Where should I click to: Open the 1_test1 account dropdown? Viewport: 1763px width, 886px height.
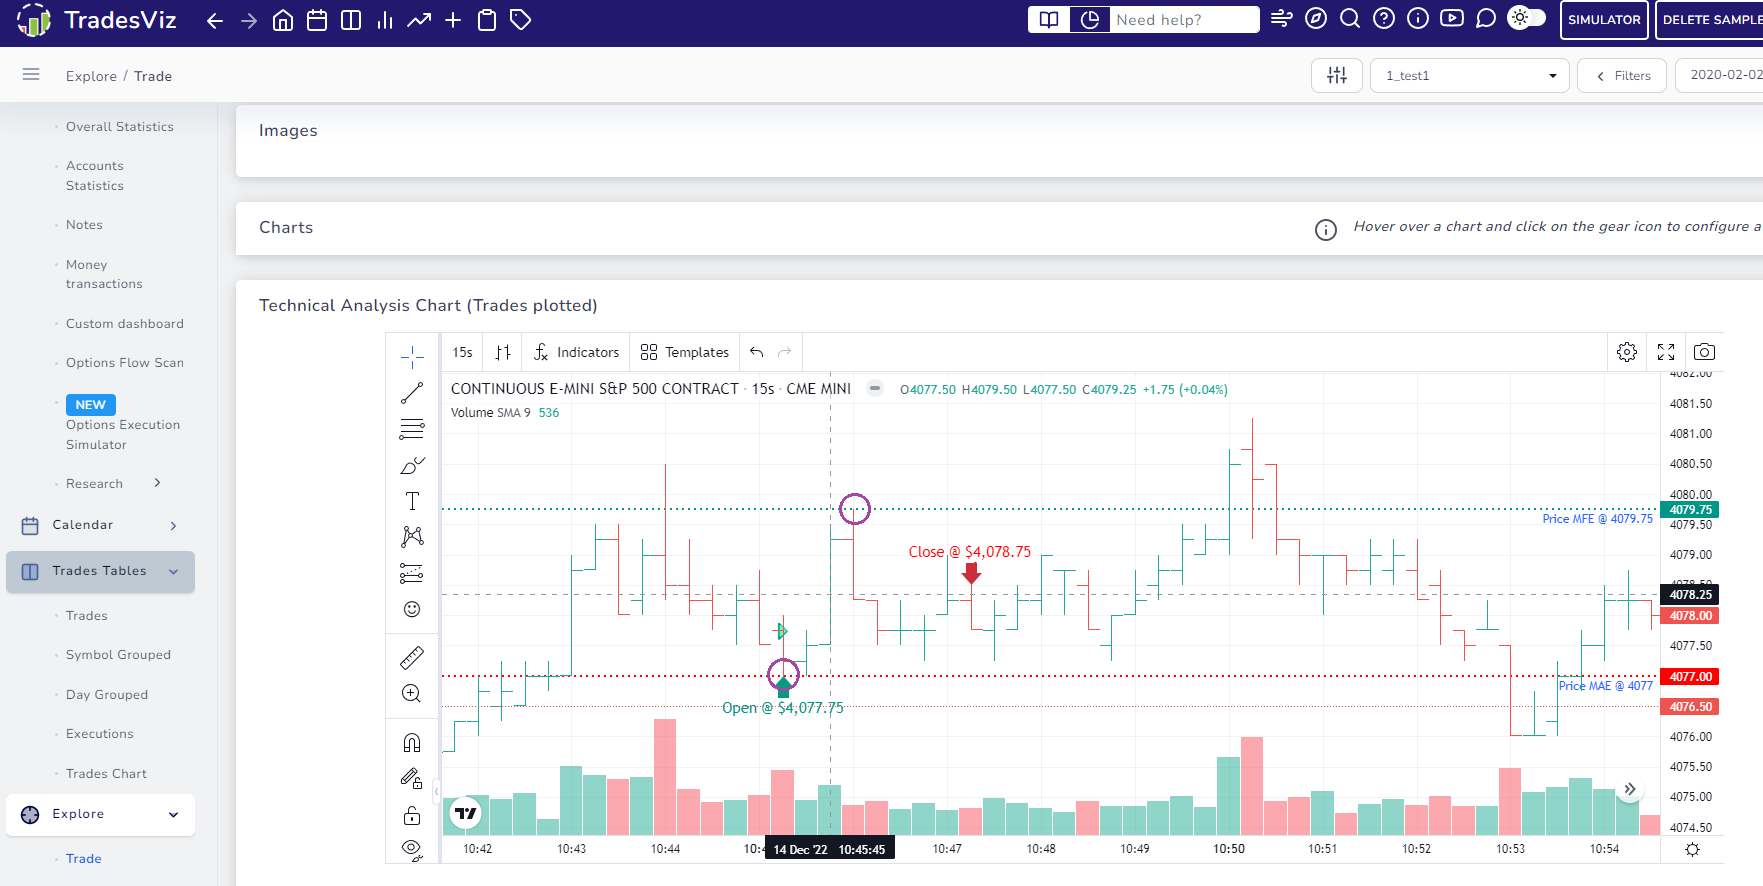tap(1470, 75)
